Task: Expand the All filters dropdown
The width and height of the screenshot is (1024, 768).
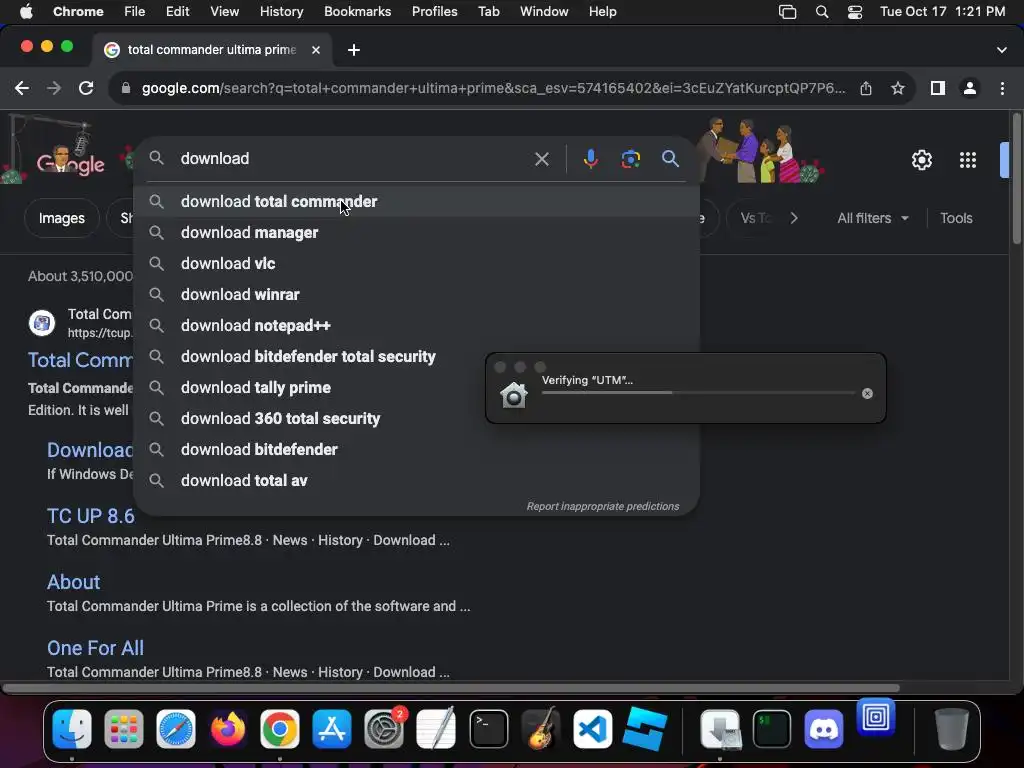Action: pos(872,218)
